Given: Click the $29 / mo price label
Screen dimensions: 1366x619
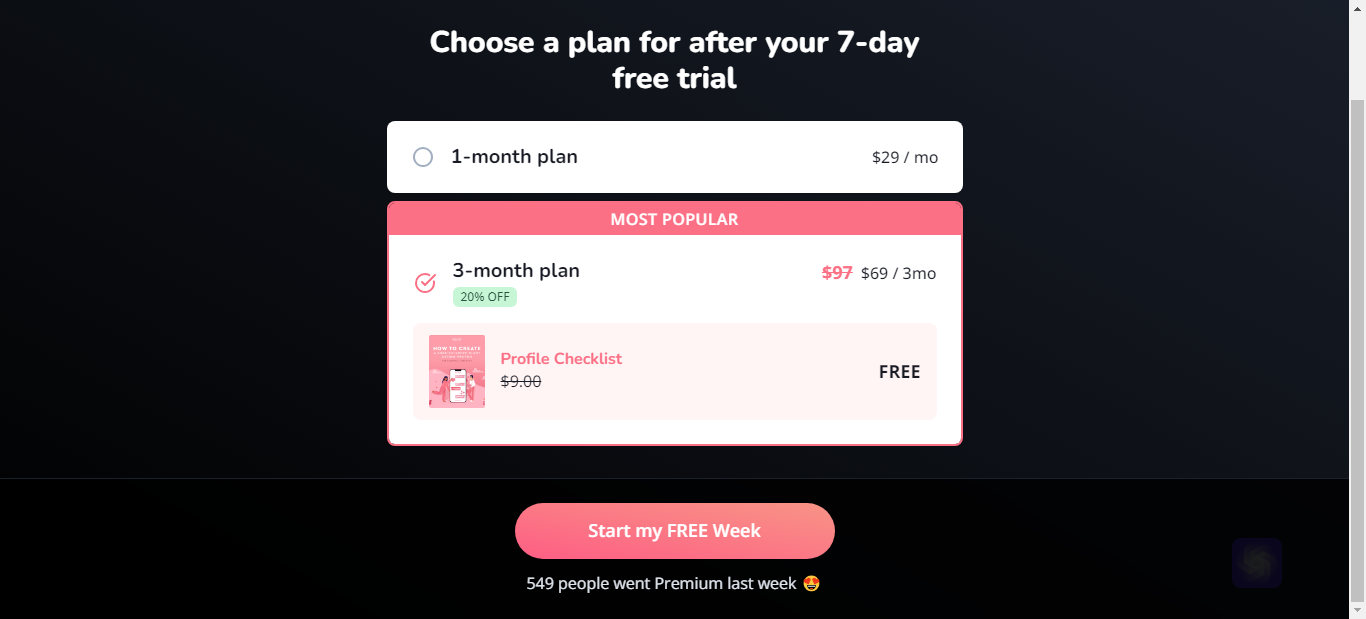Looking at the screenshot, I should [905, 157].
